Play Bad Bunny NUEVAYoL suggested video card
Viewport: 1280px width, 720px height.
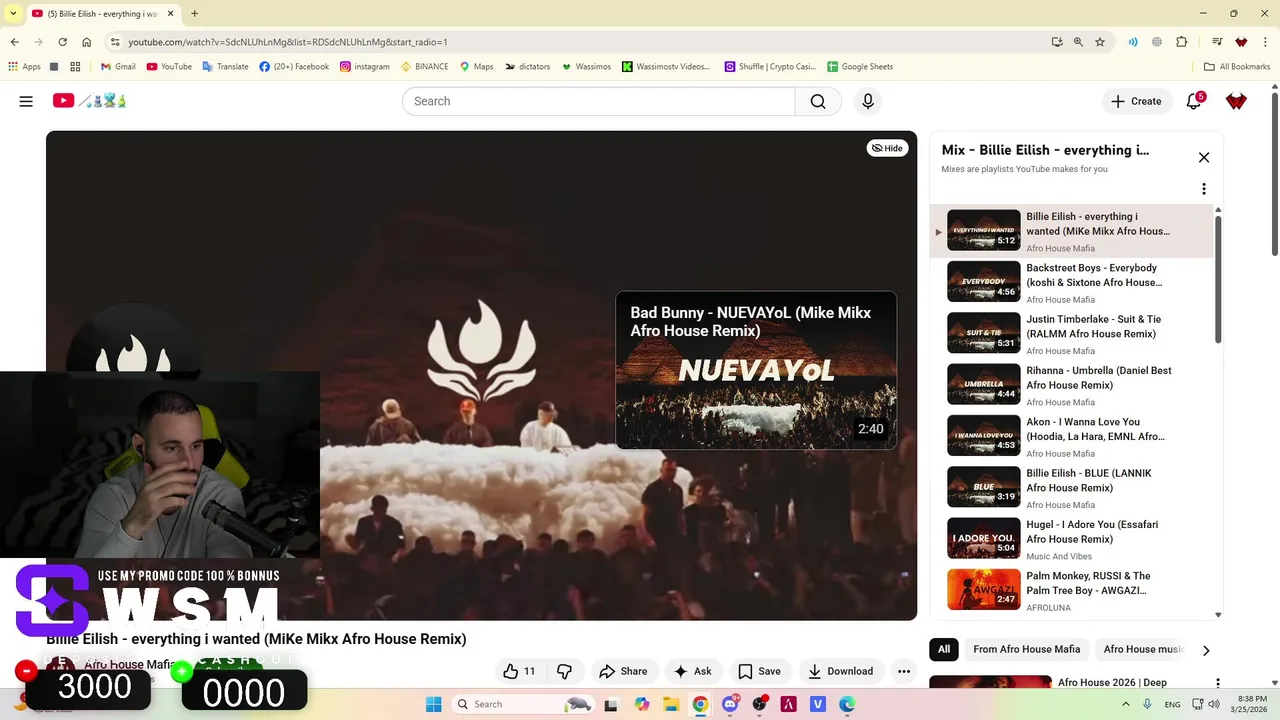[x=756, y=370]
